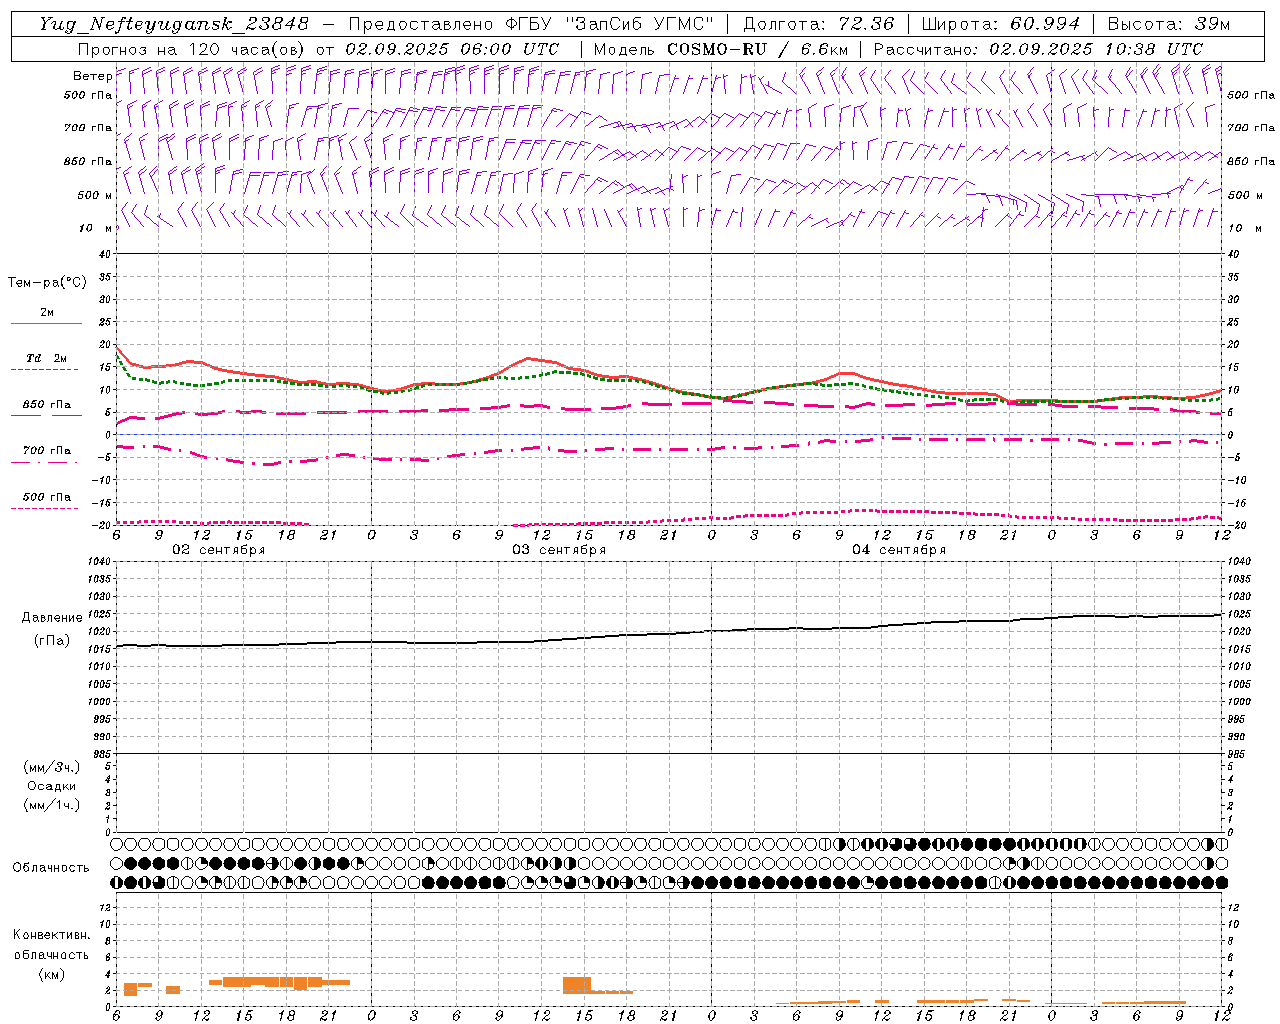Image resolution: width=1280 pixels, height=1024 pixels.
Task: Click the dotted line sample under 500 гПа legend
Action: 46,509
